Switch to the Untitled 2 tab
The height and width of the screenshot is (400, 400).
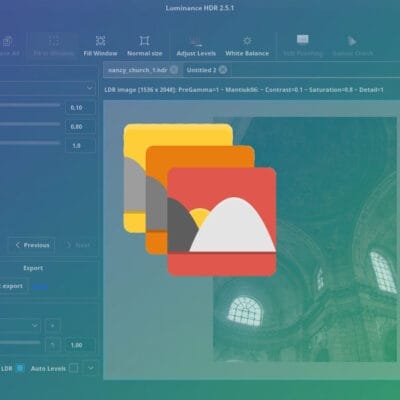coord(201,70)
